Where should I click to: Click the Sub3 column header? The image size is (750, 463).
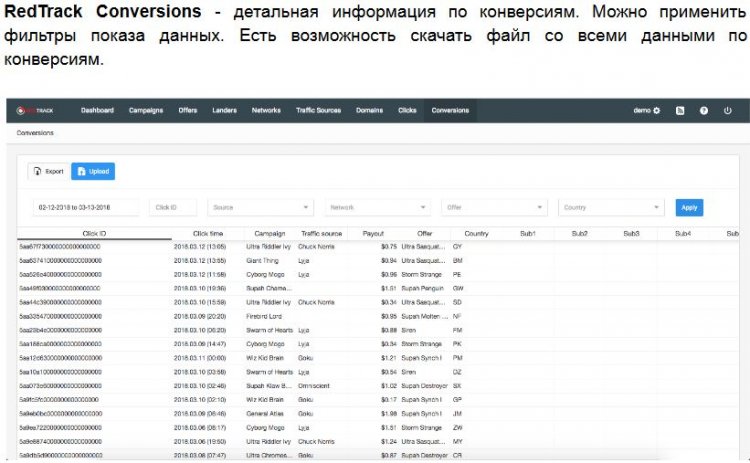[x=631, y=233]
